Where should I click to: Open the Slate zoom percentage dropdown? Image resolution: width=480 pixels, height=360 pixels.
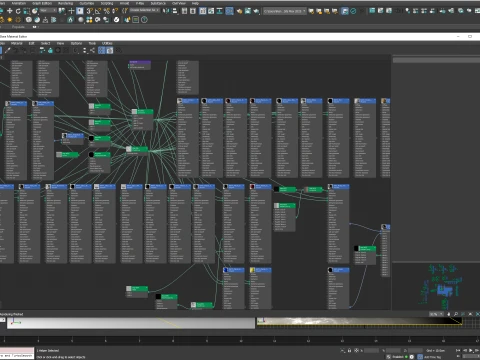click(436, 314)
